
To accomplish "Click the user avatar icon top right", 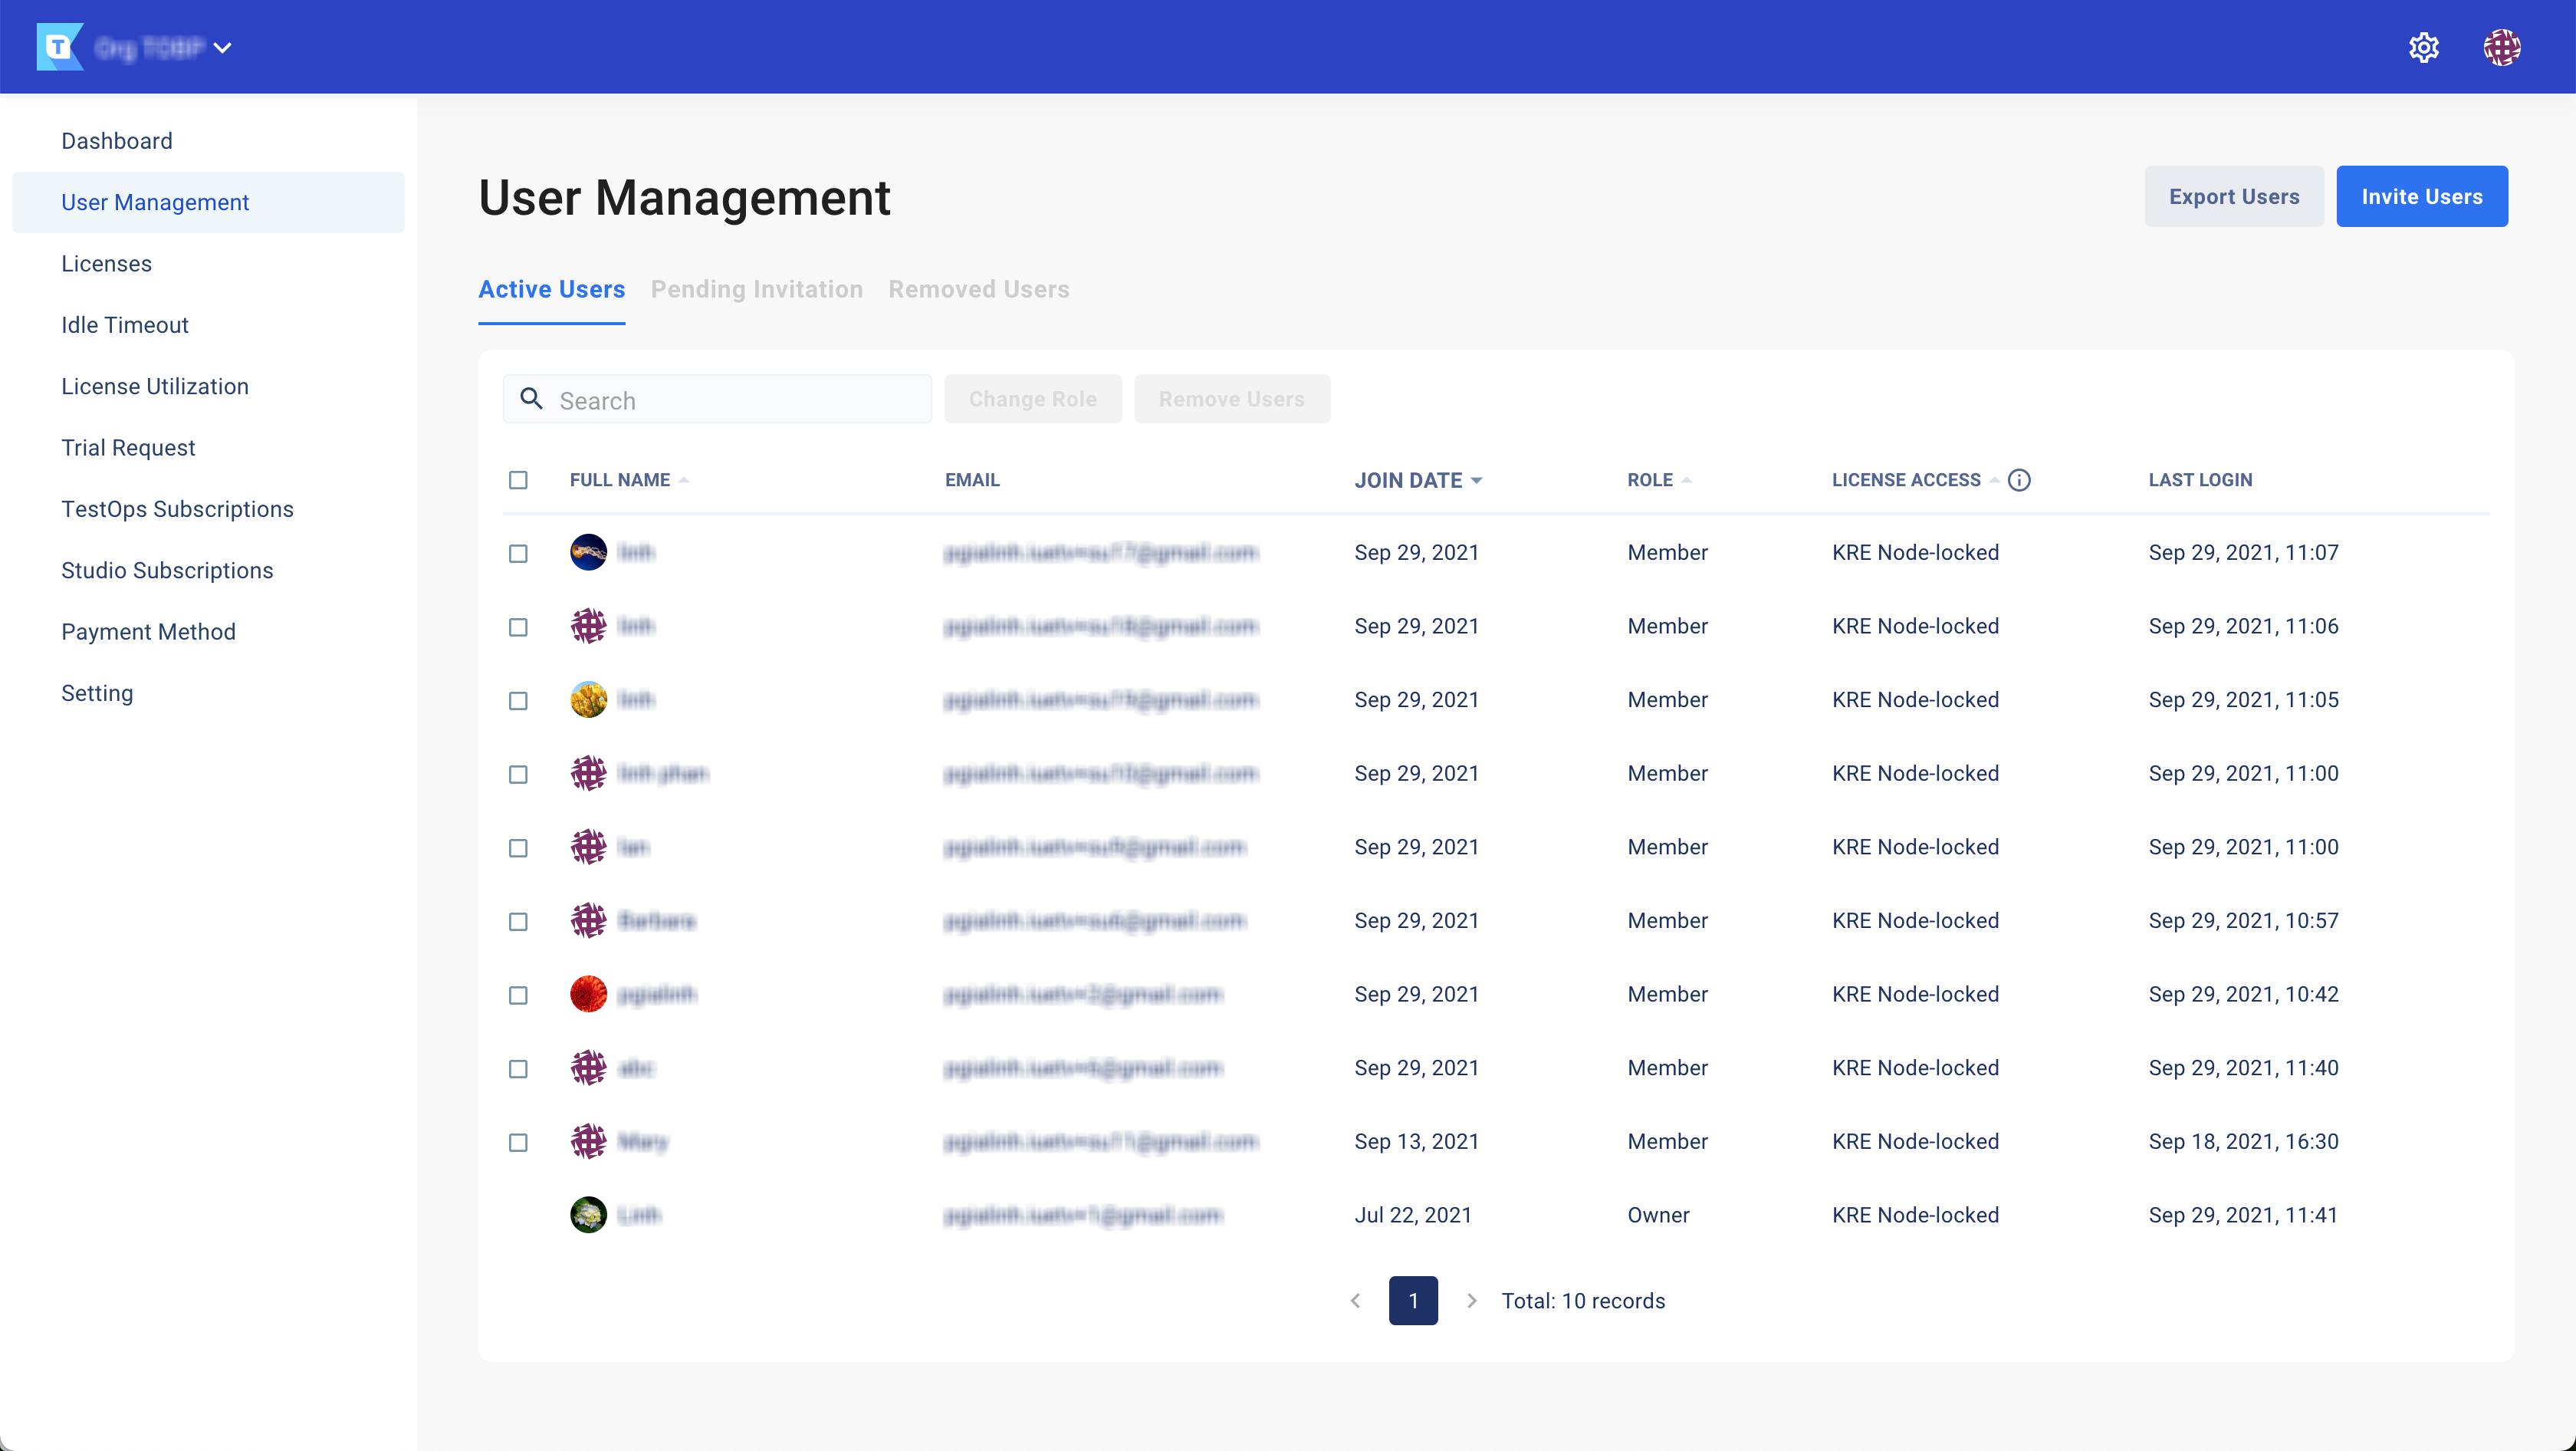I will pyautogui.click(x=2503, y=48).
